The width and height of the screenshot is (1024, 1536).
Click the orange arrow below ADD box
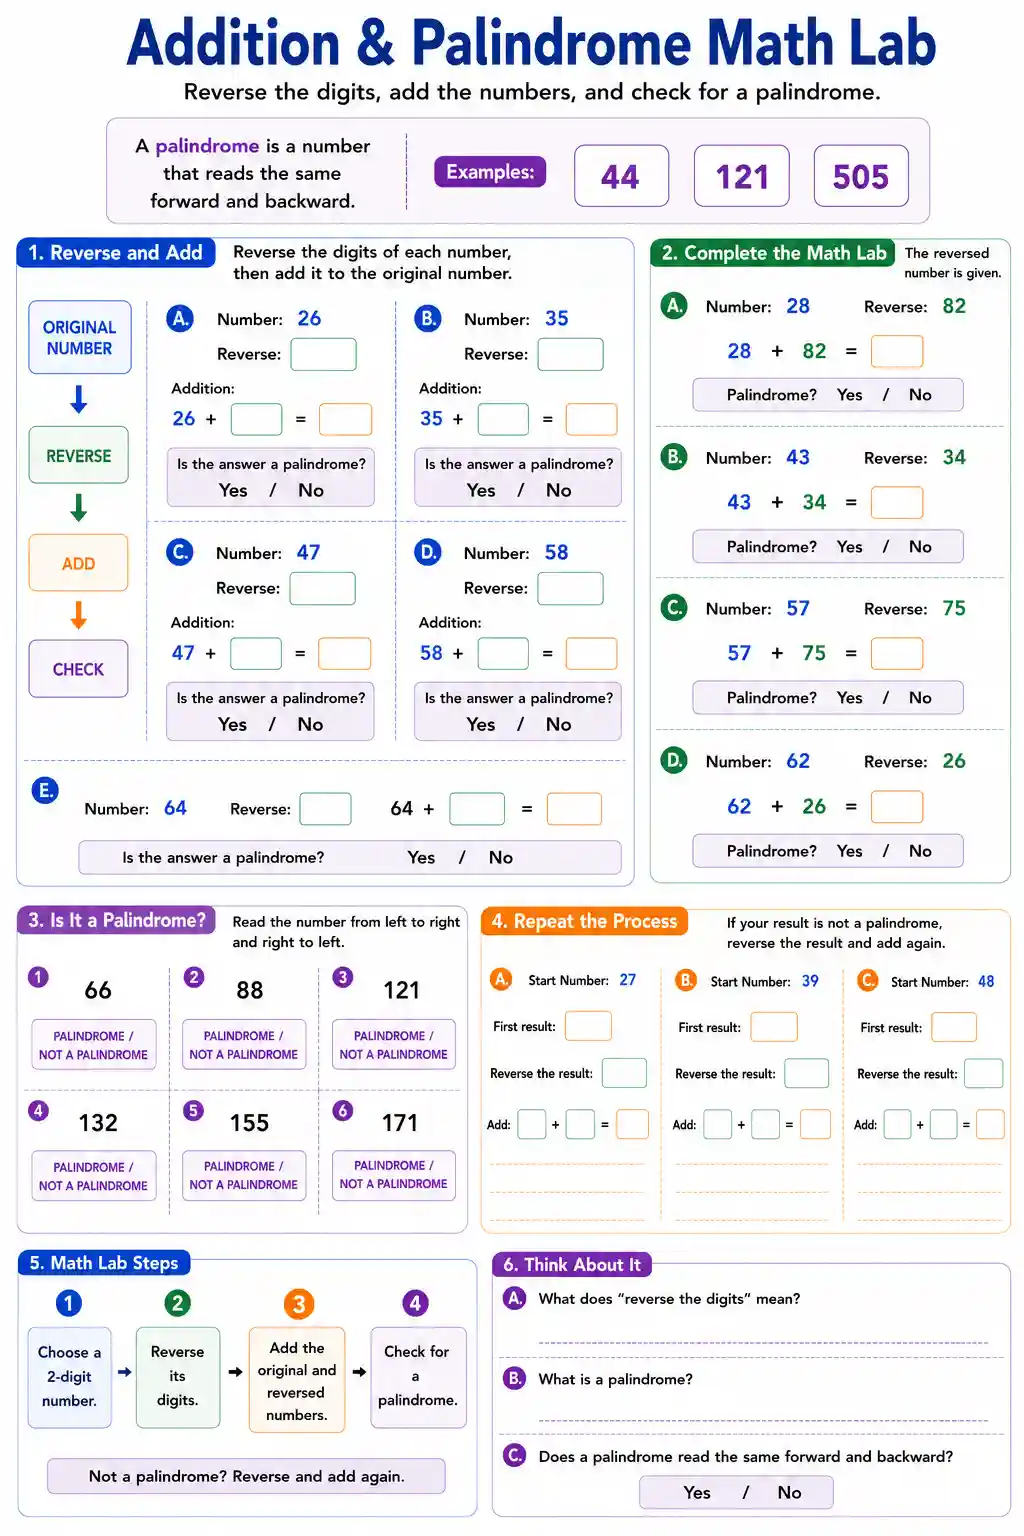(x=79, y=615)
